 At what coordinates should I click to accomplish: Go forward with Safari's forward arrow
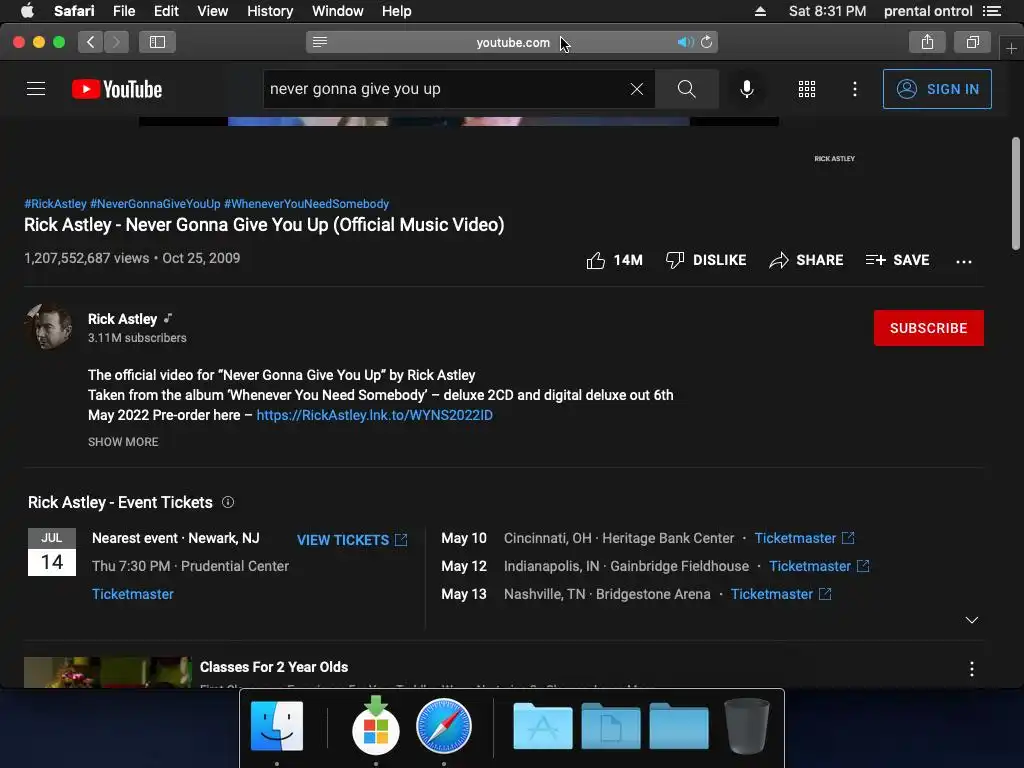click(x=116, y=42)
